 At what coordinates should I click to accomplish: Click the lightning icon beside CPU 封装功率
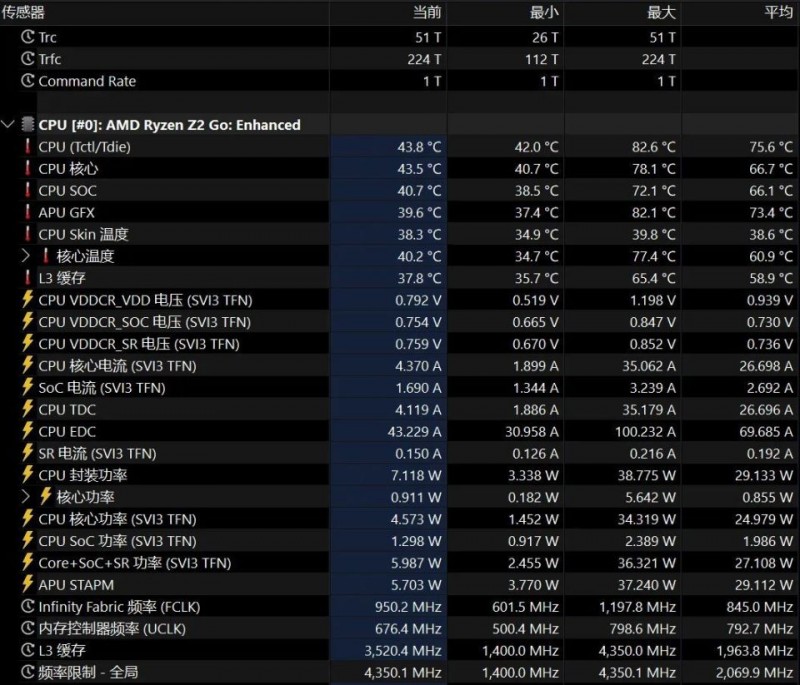(28, 475)
